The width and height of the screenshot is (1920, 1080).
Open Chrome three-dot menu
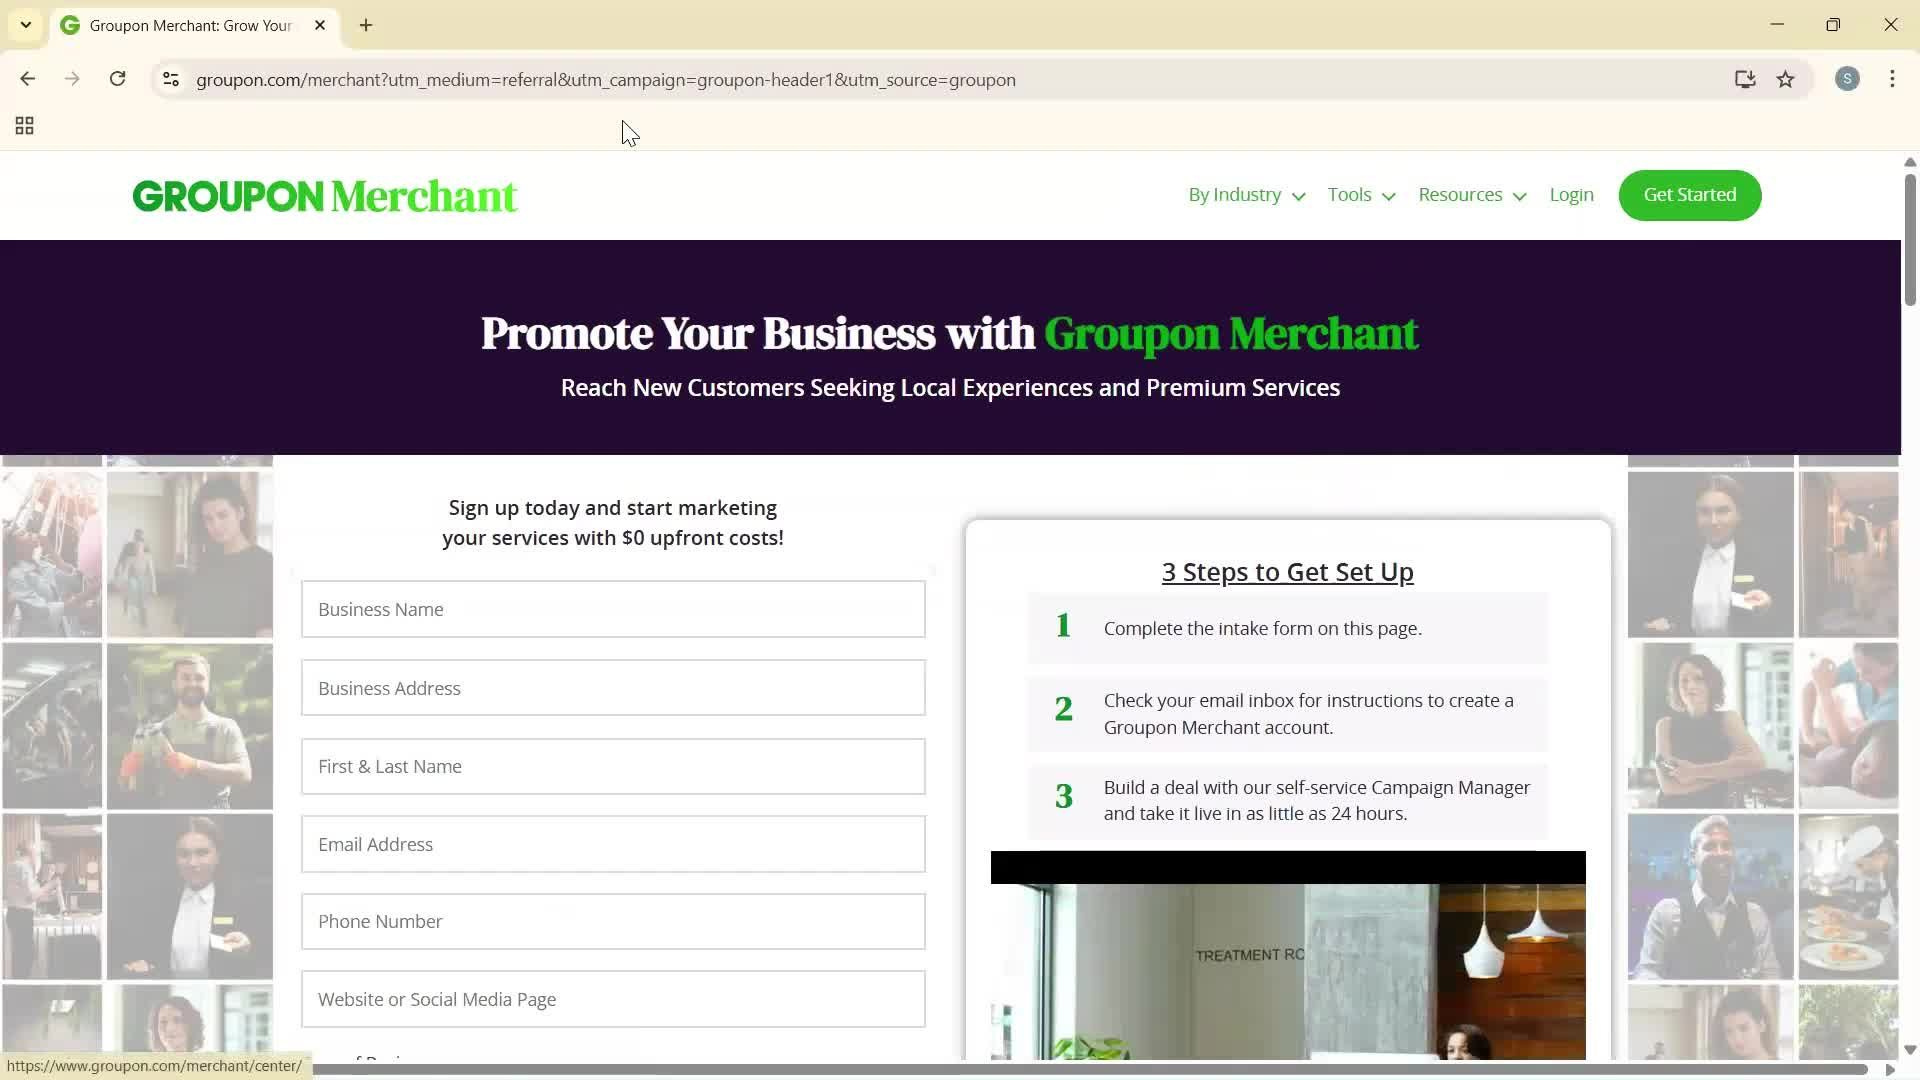pyautogui.click(x=1892, y=79)
